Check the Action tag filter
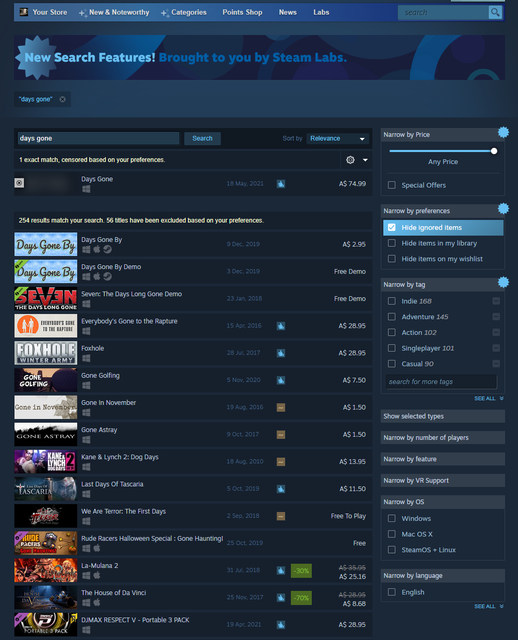Screen dimensions: 518x640 coord(392,332)
